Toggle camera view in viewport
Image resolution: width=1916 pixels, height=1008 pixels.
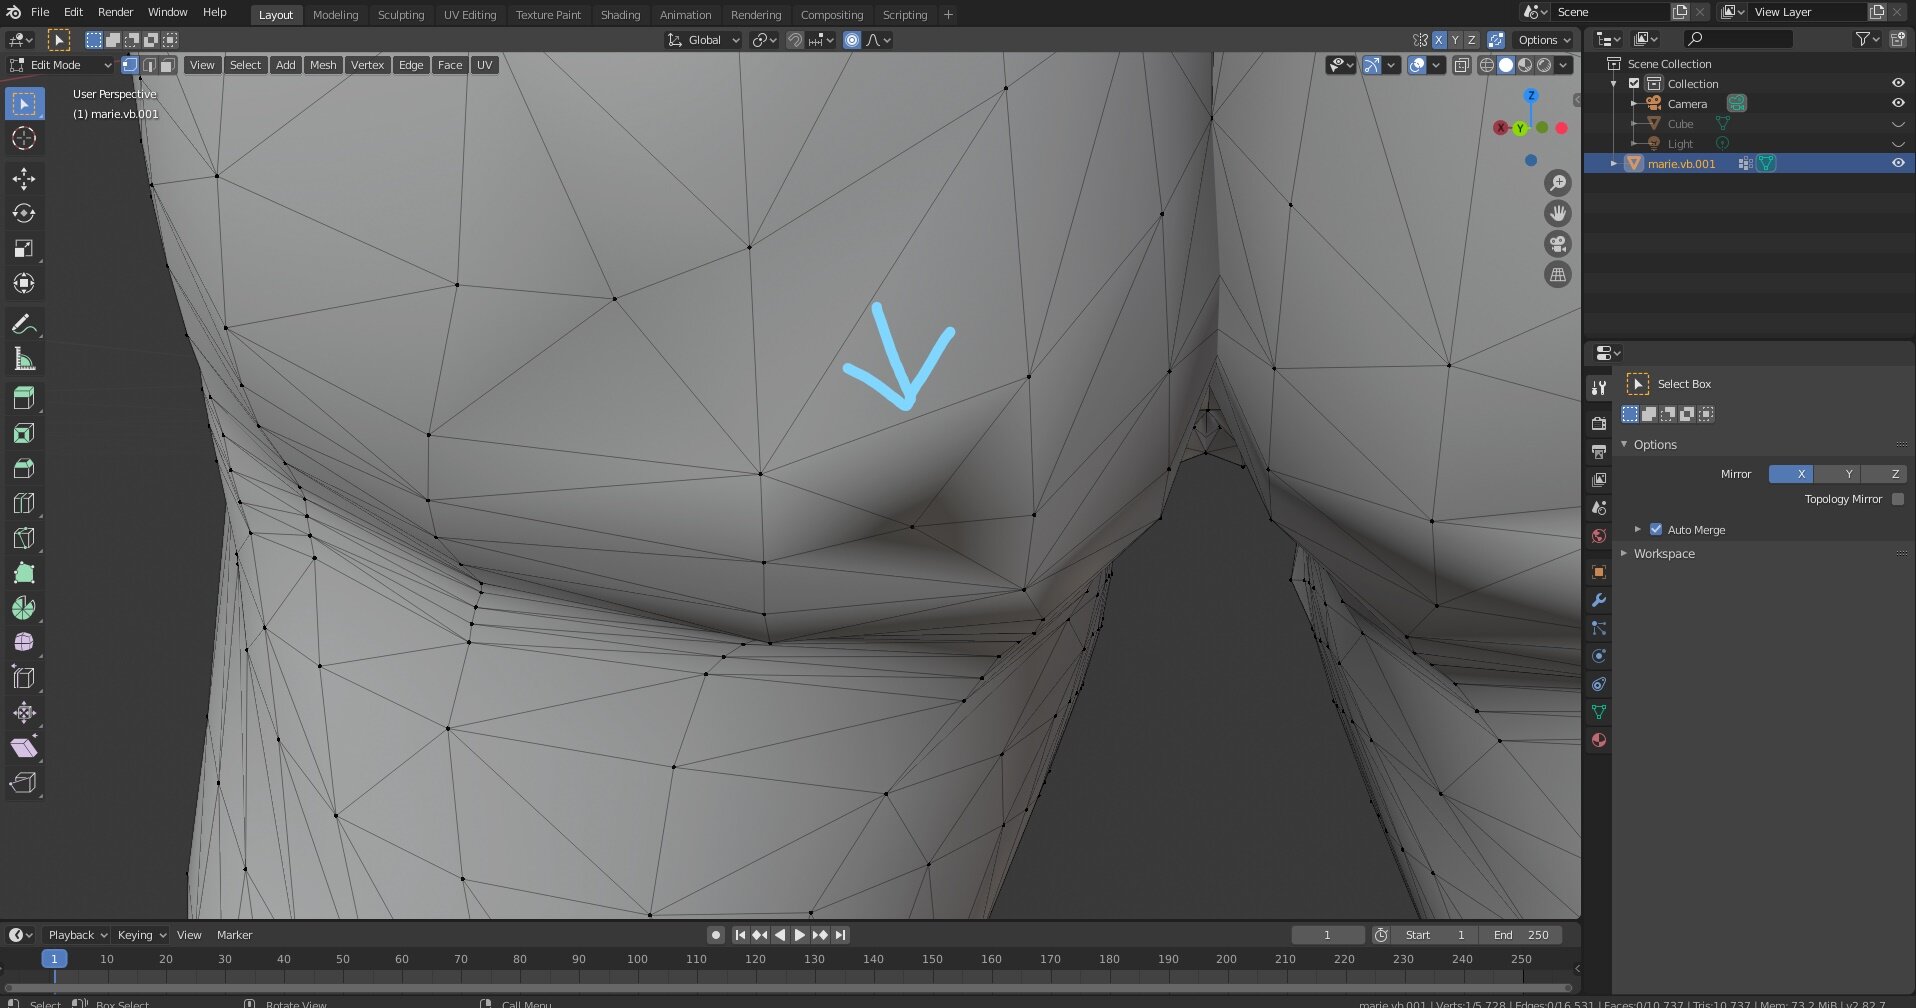coord(1558,244)
